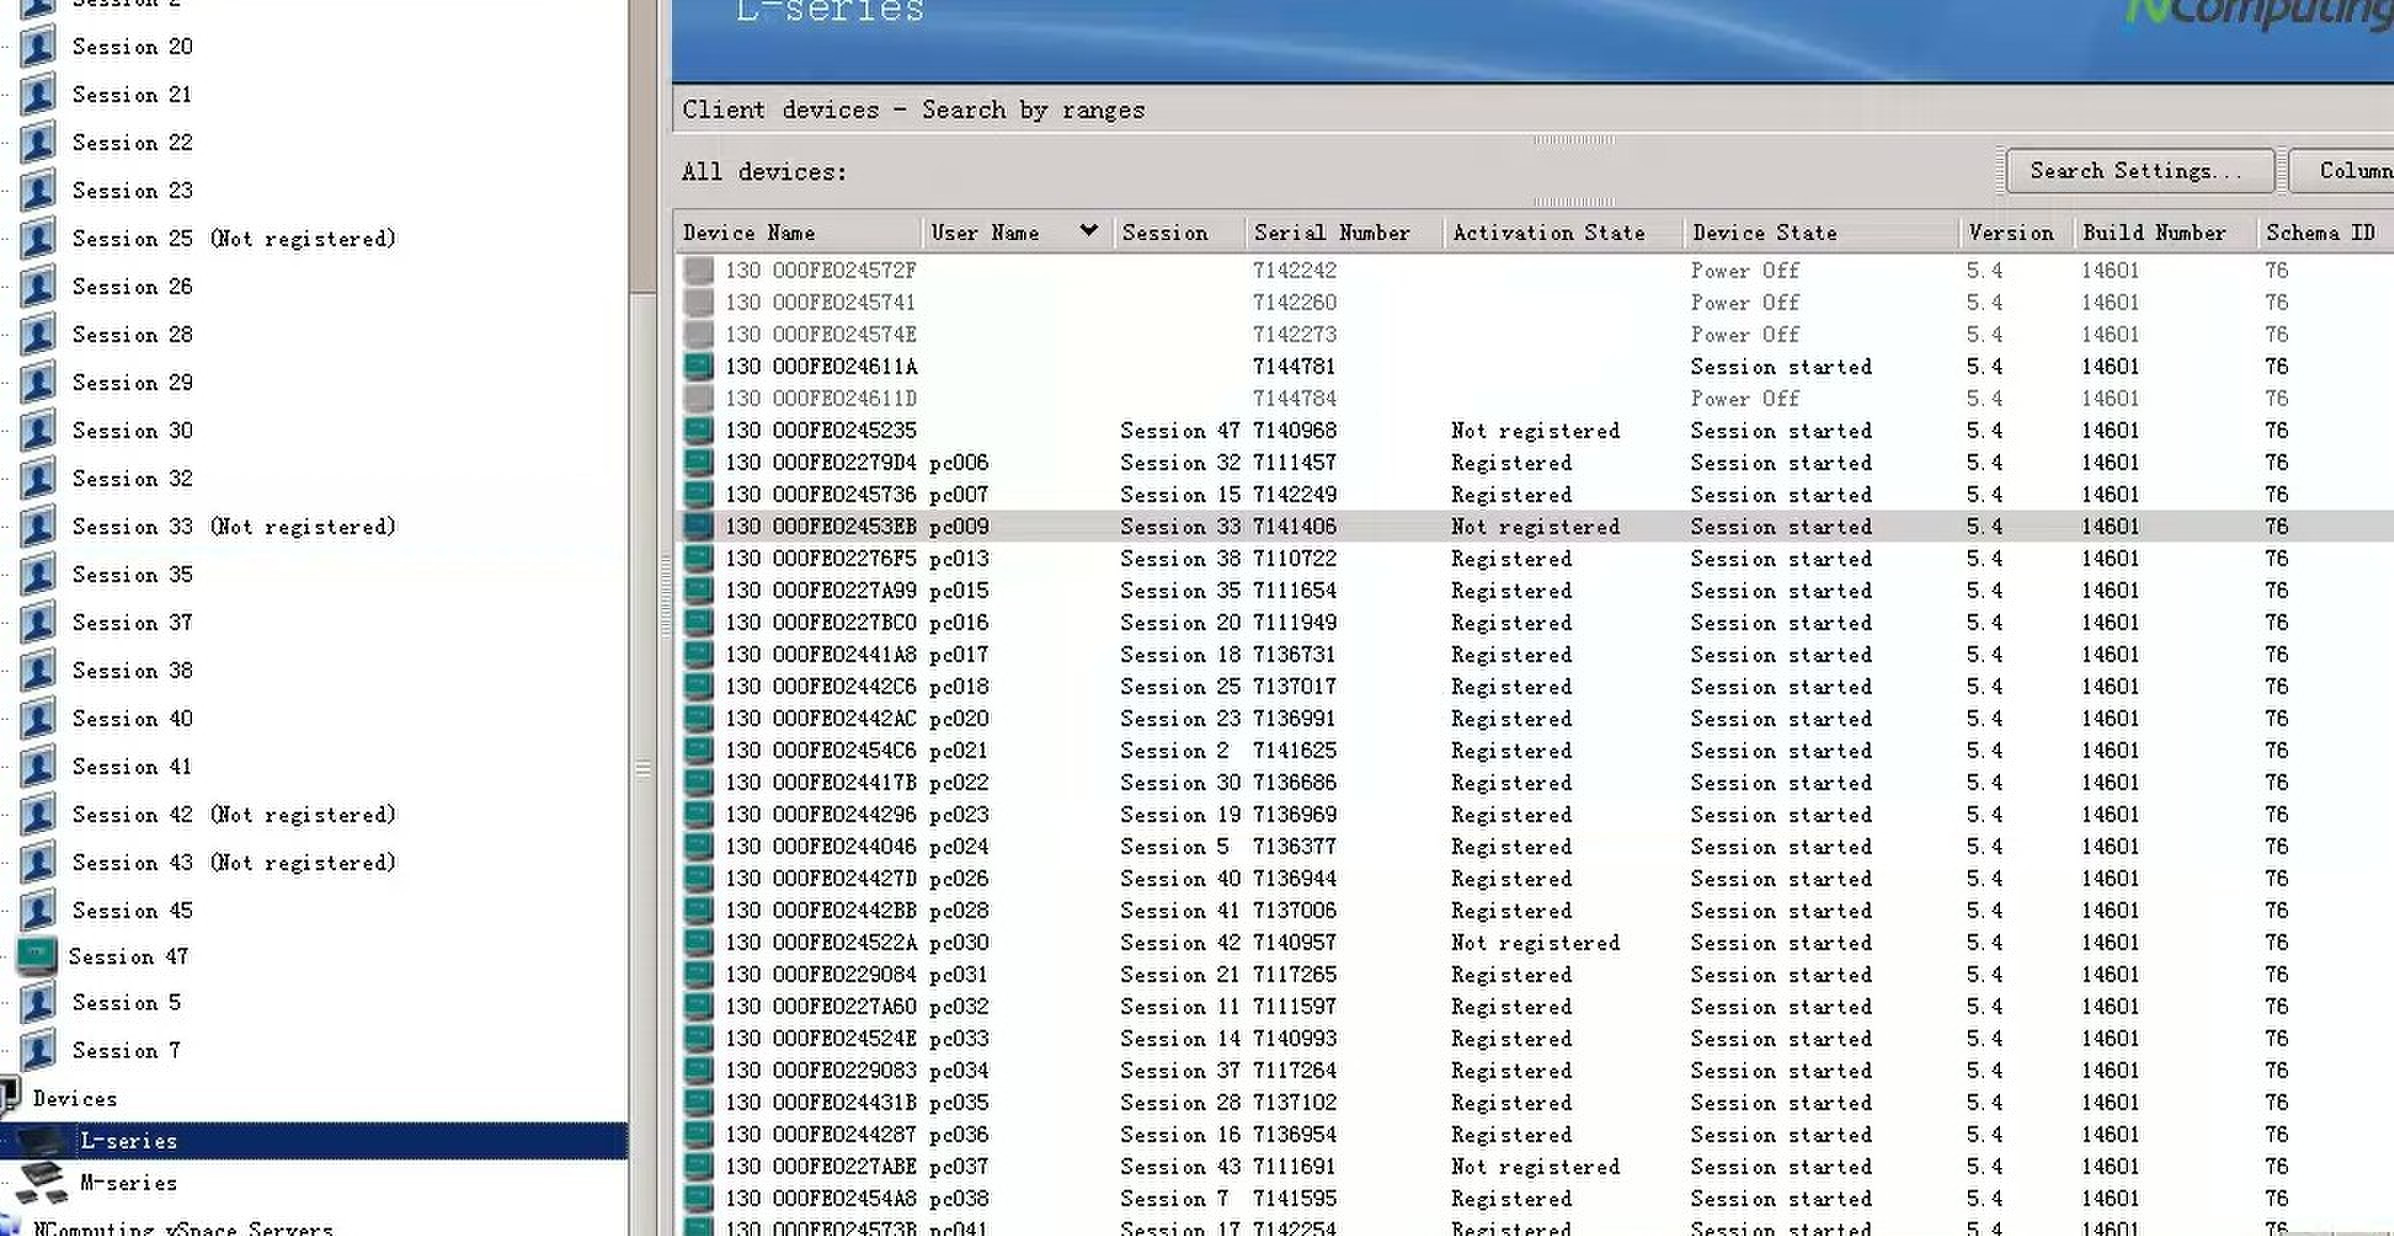Click the user icon for Session 5
Image resolution: width=2394 pixels, height=1236 pixels.
tap(38, 1003)
